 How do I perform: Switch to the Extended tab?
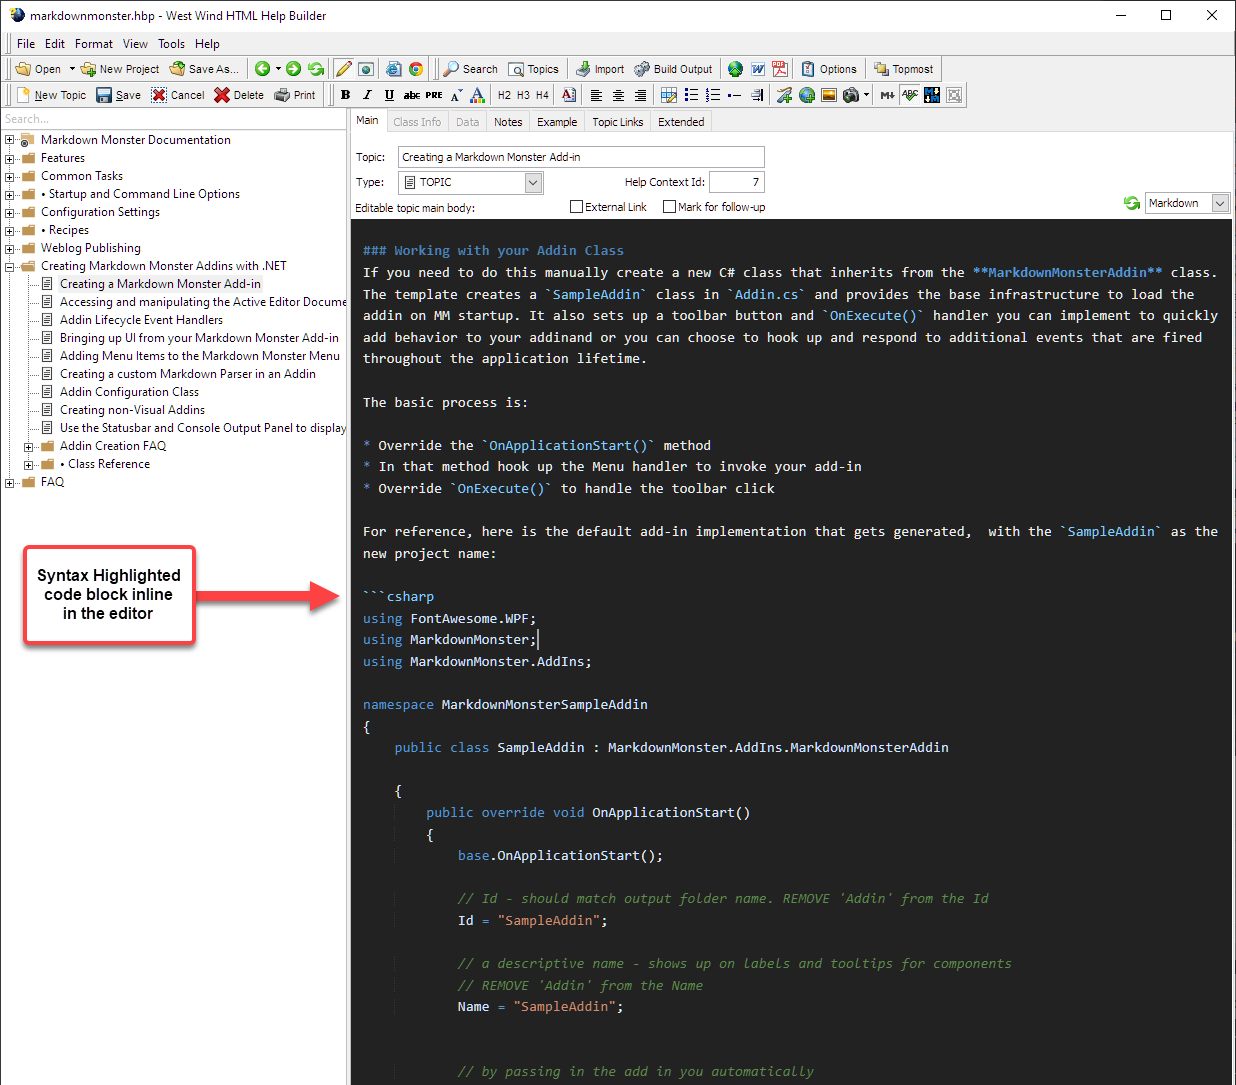click(x=681, y=122)
